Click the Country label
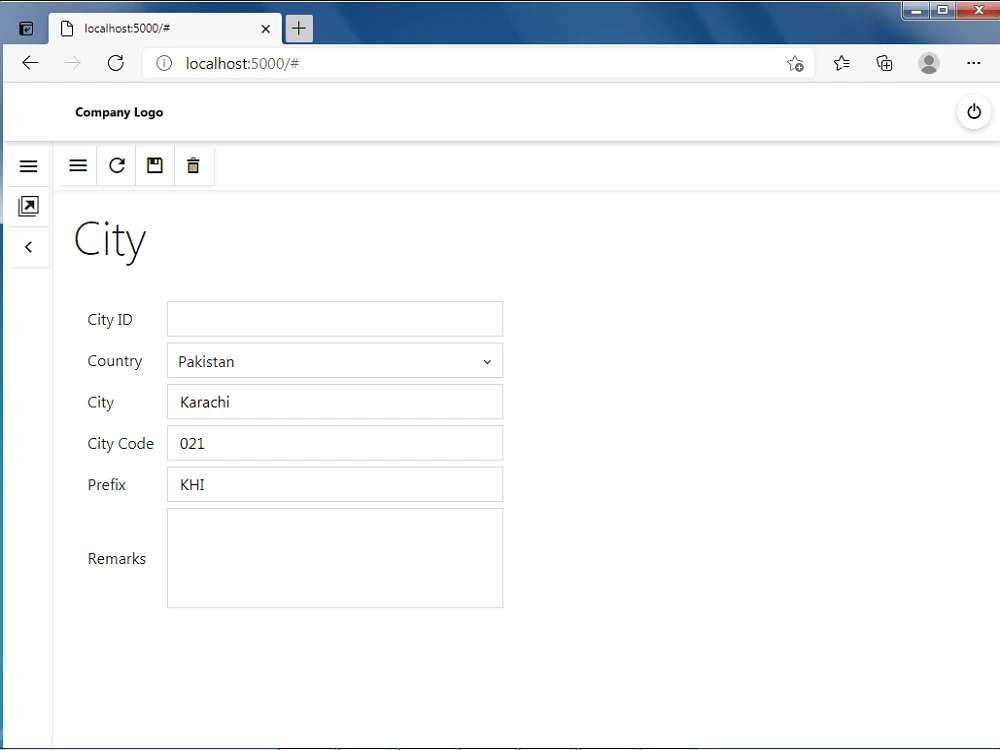This screenshot has height=750, width=1000. coord(115,361)
